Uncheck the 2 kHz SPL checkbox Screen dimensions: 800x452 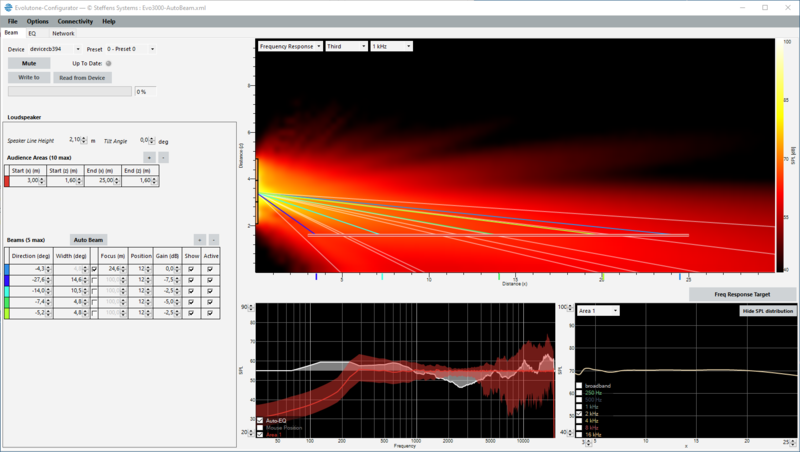pos(579,414)
